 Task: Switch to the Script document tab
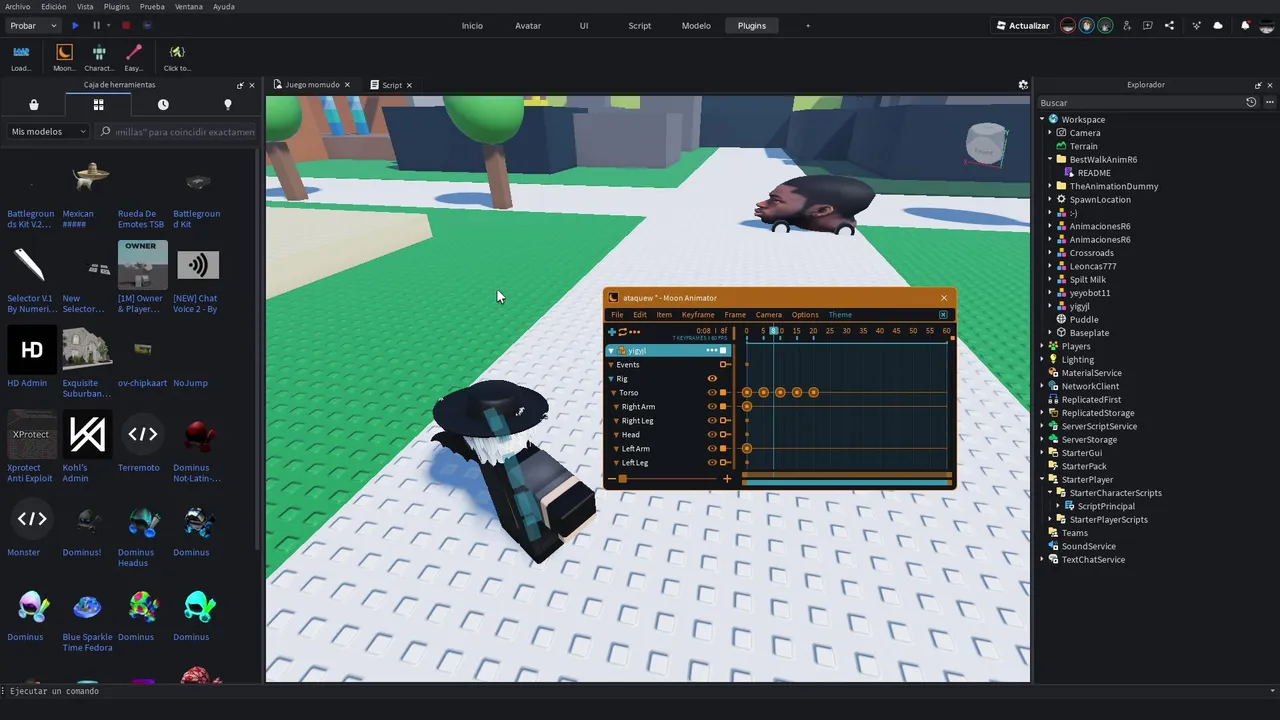click(x=392, y=85)
